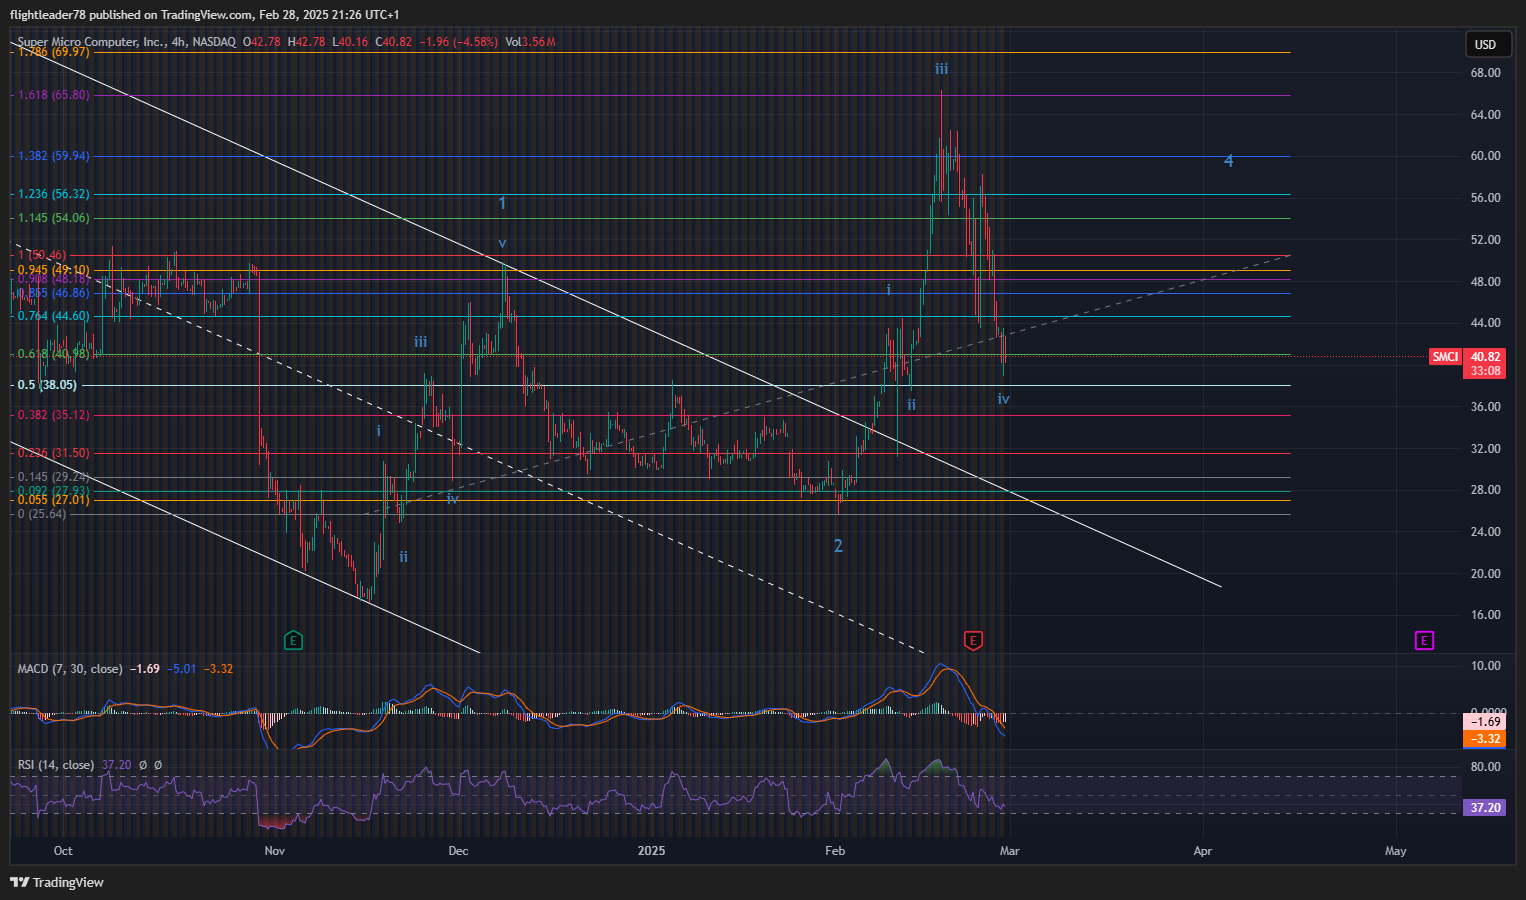
Task: Click the red earnings E marker
Action: point(973,640)
